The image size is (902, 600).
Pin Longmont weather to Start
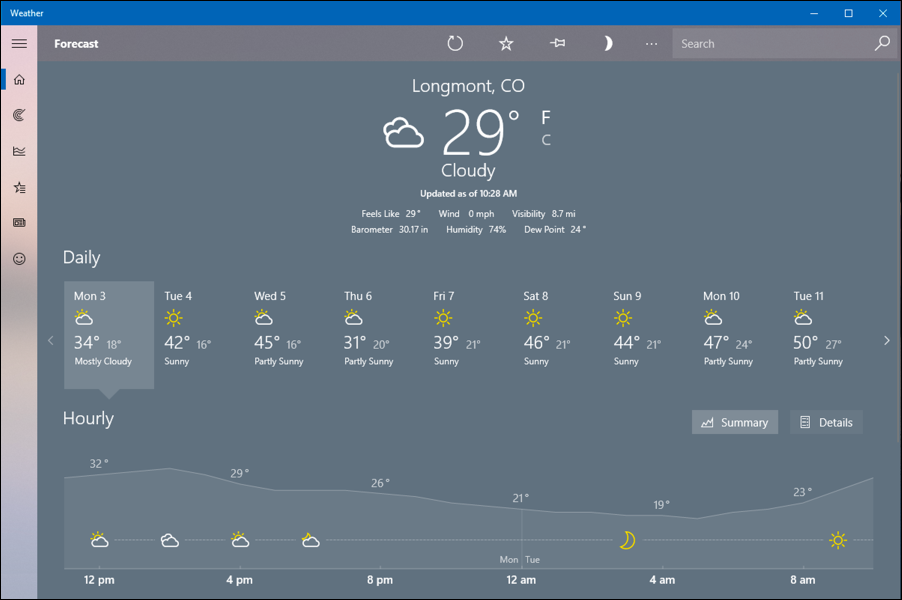557,43
